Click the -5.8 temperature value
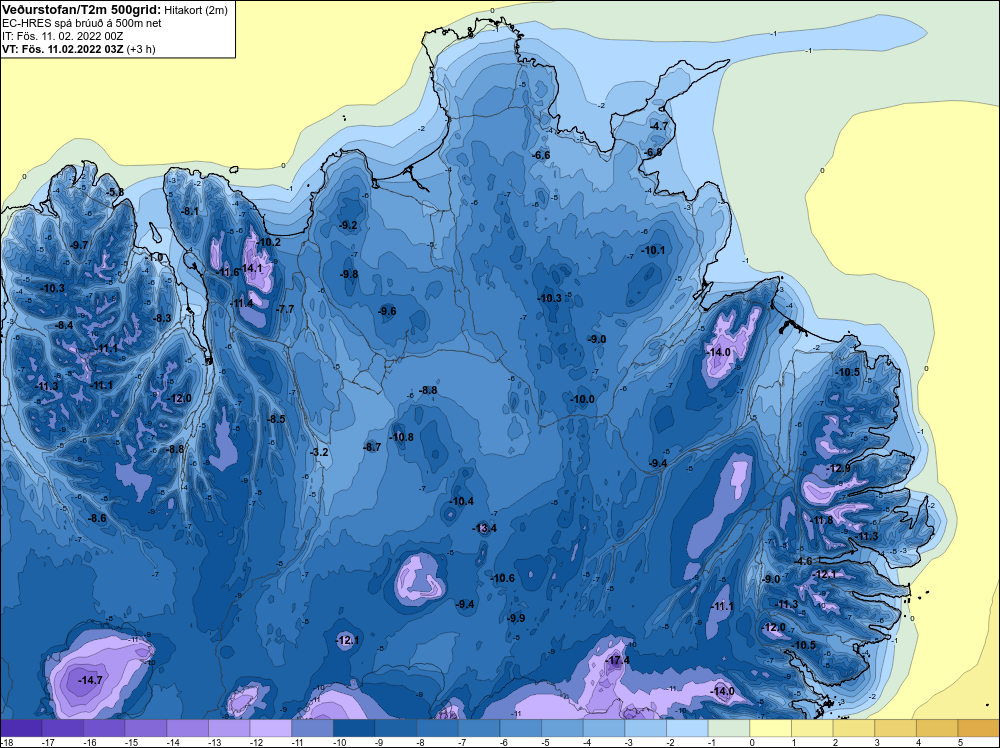 pos(115,192)
